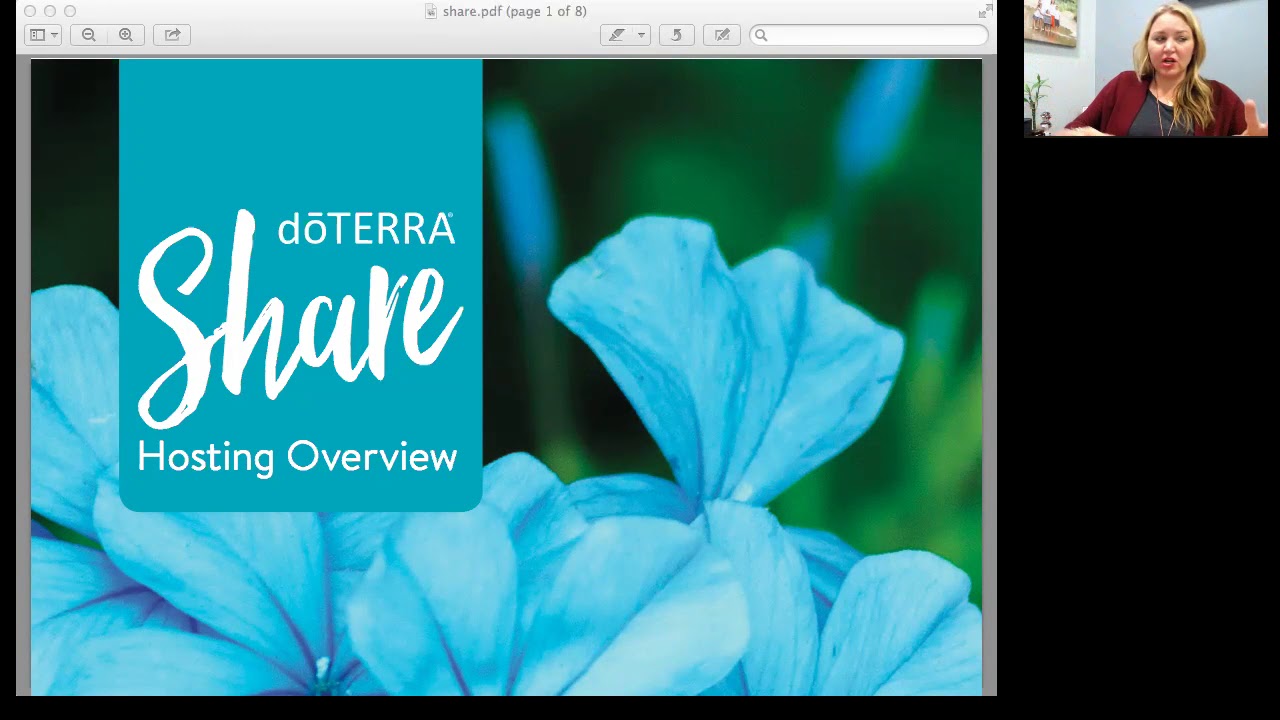1280x720 pixels.
Task: Open the sidebar view options button
Action: (43, 35)
